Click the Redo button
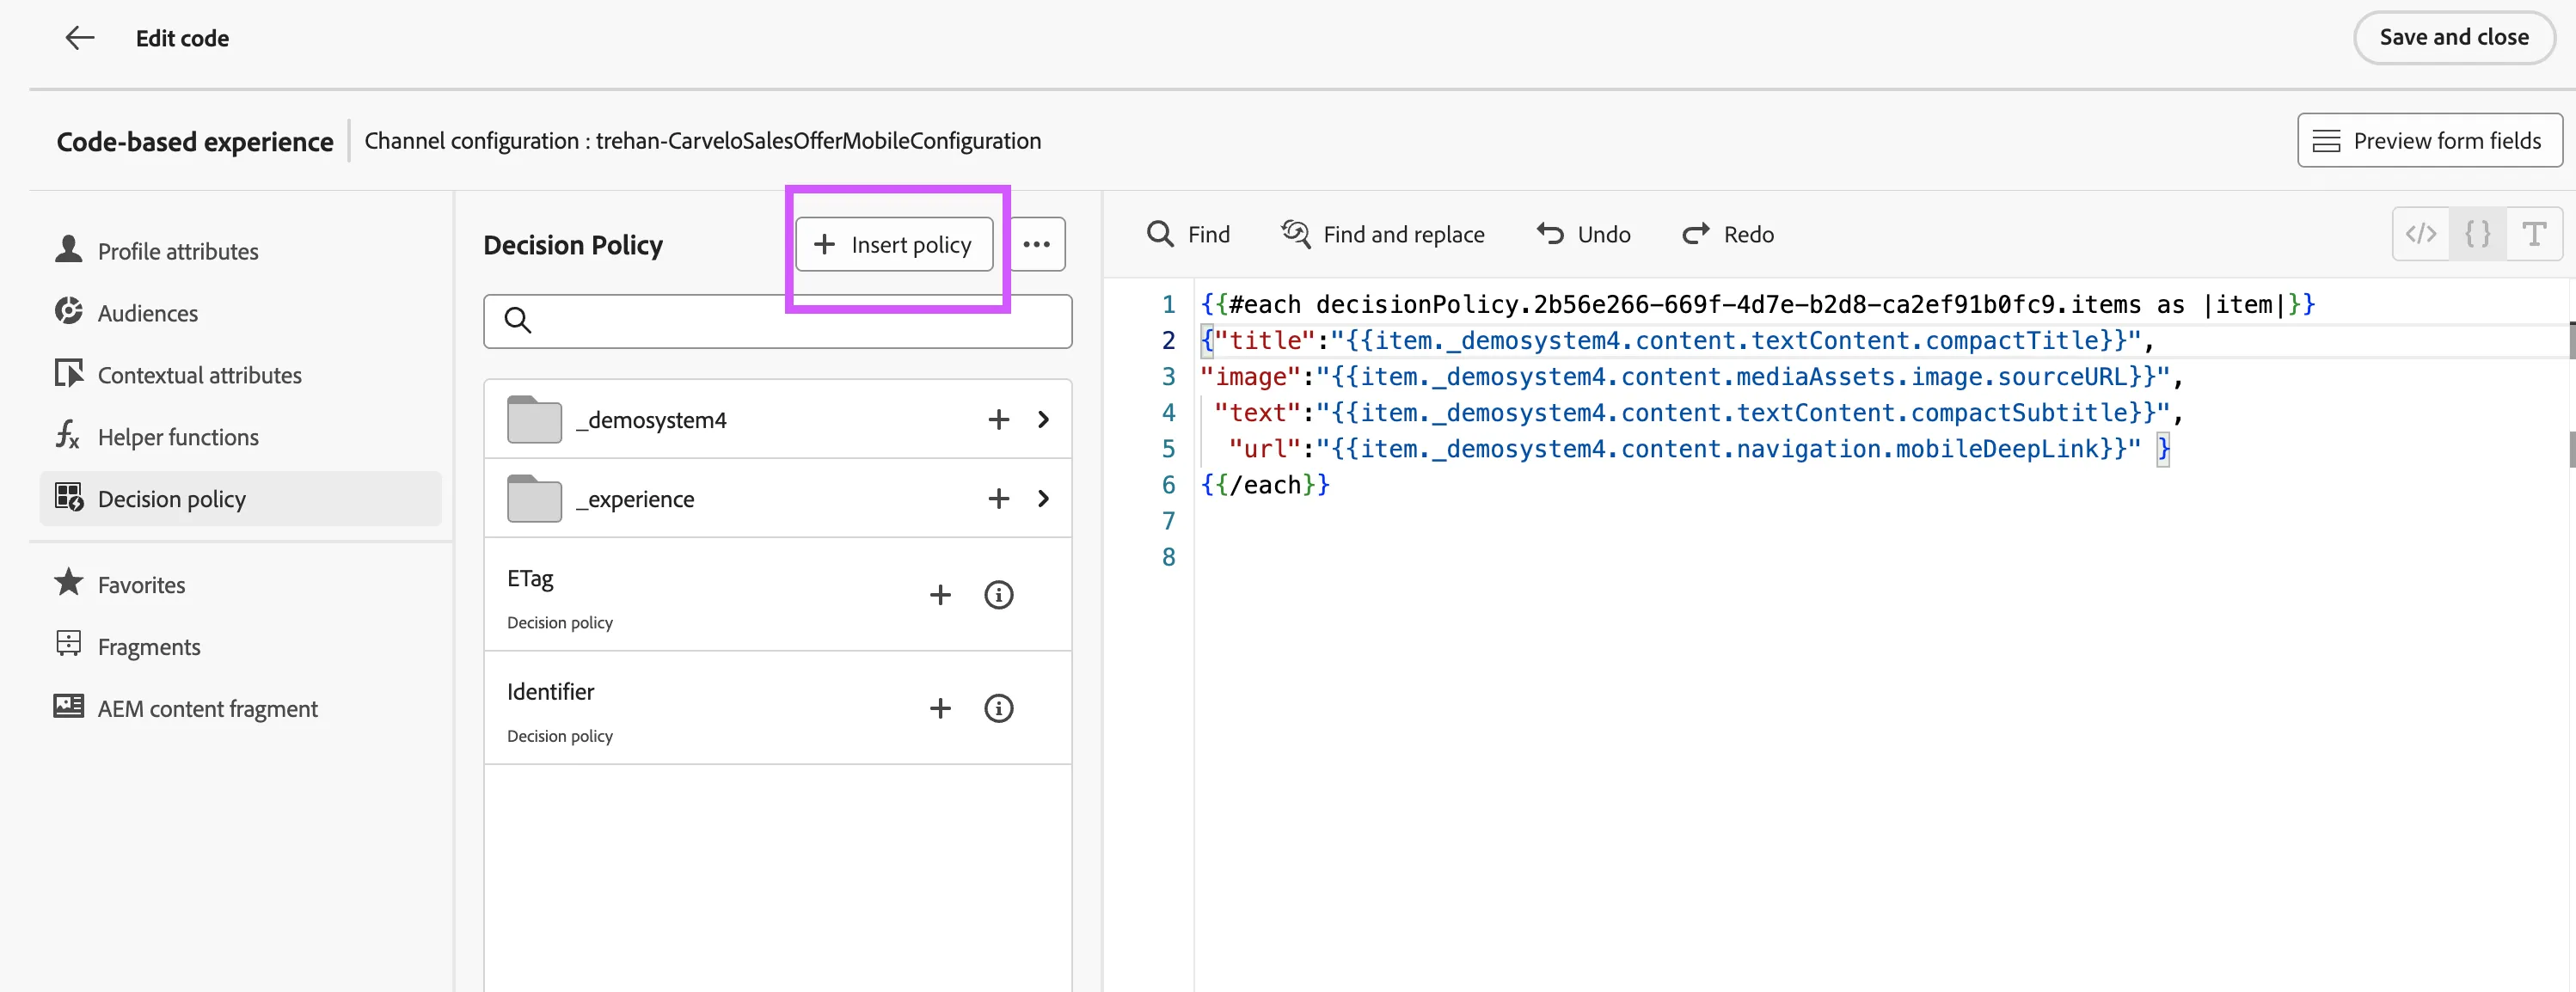2576x992 pixels. [1728, 234]
